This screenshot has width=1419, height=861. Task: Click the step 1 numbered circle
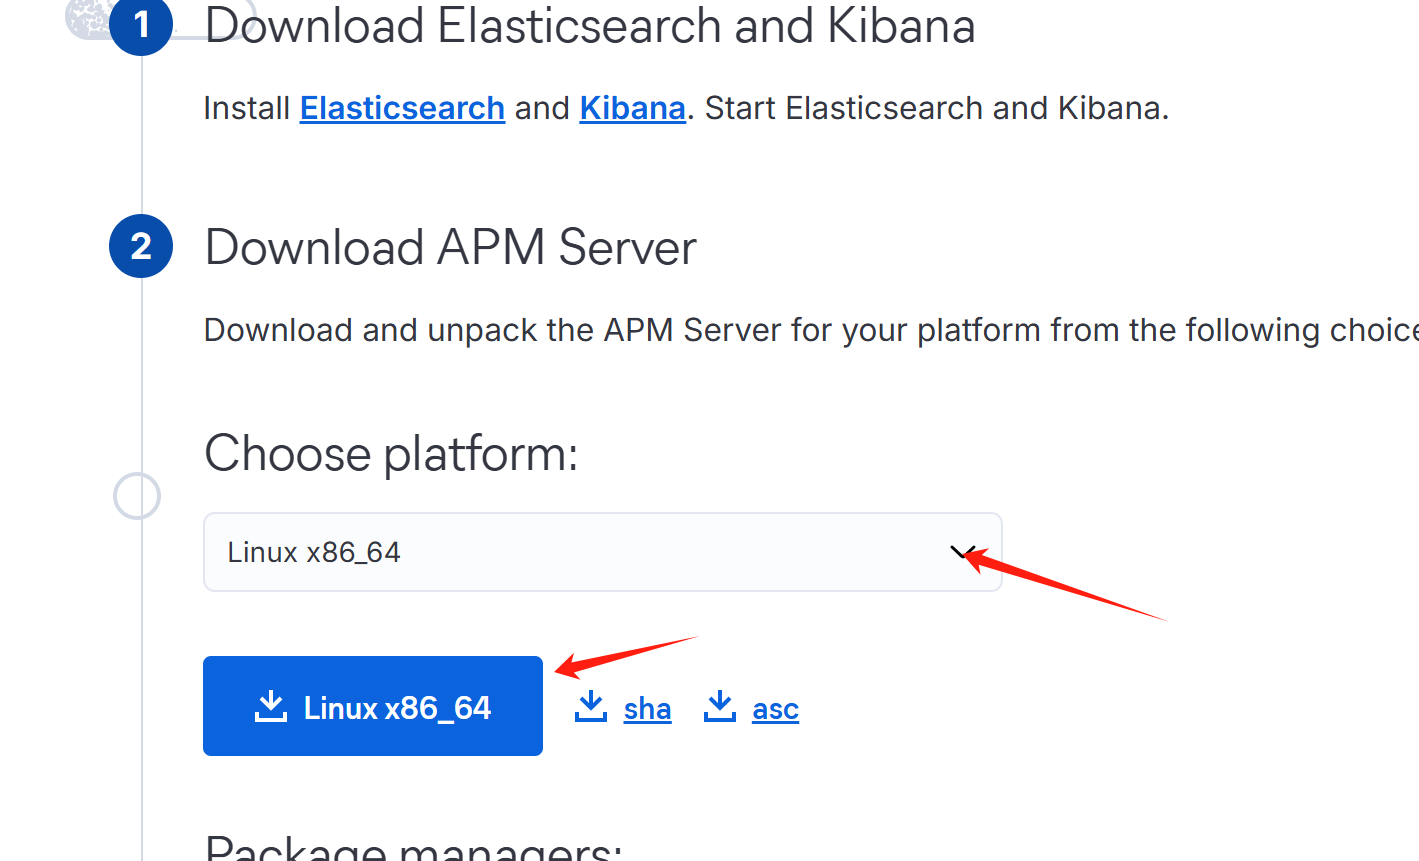click(141, 24)
